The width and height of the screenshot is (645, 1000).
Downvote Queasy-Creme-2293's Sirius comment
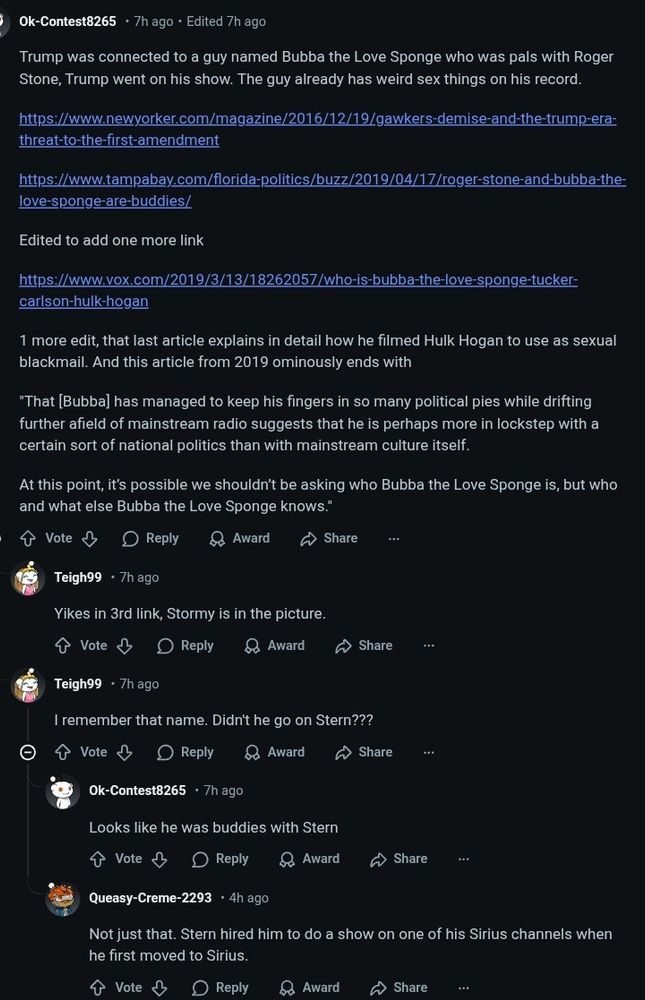coord(159,987)
